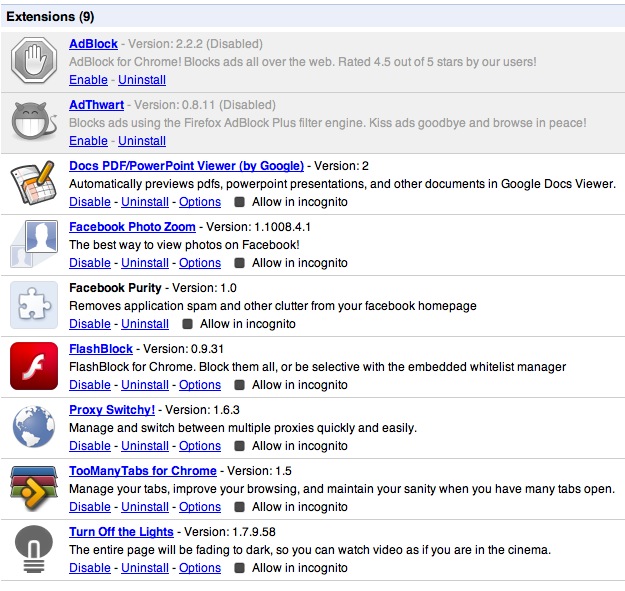This screenshot has height=591, width=625.
Task: Toggle incognito checkbox for Facebook Purity
Action: coord(188,324)
